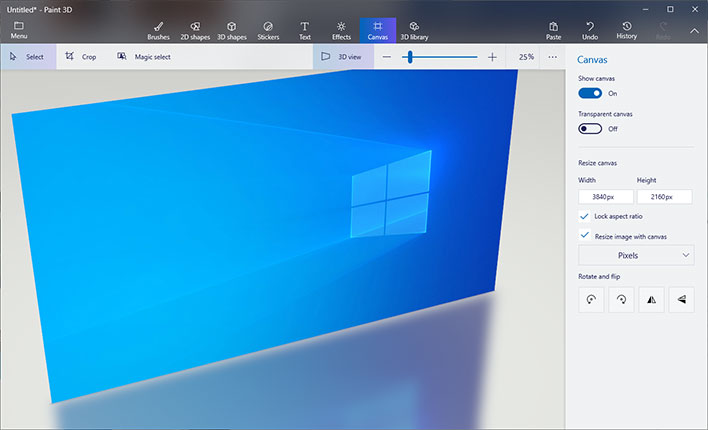Screen dimensions: 708x430
Task: Uncheck Lock aspect ratio
Action: click(584, 216)
